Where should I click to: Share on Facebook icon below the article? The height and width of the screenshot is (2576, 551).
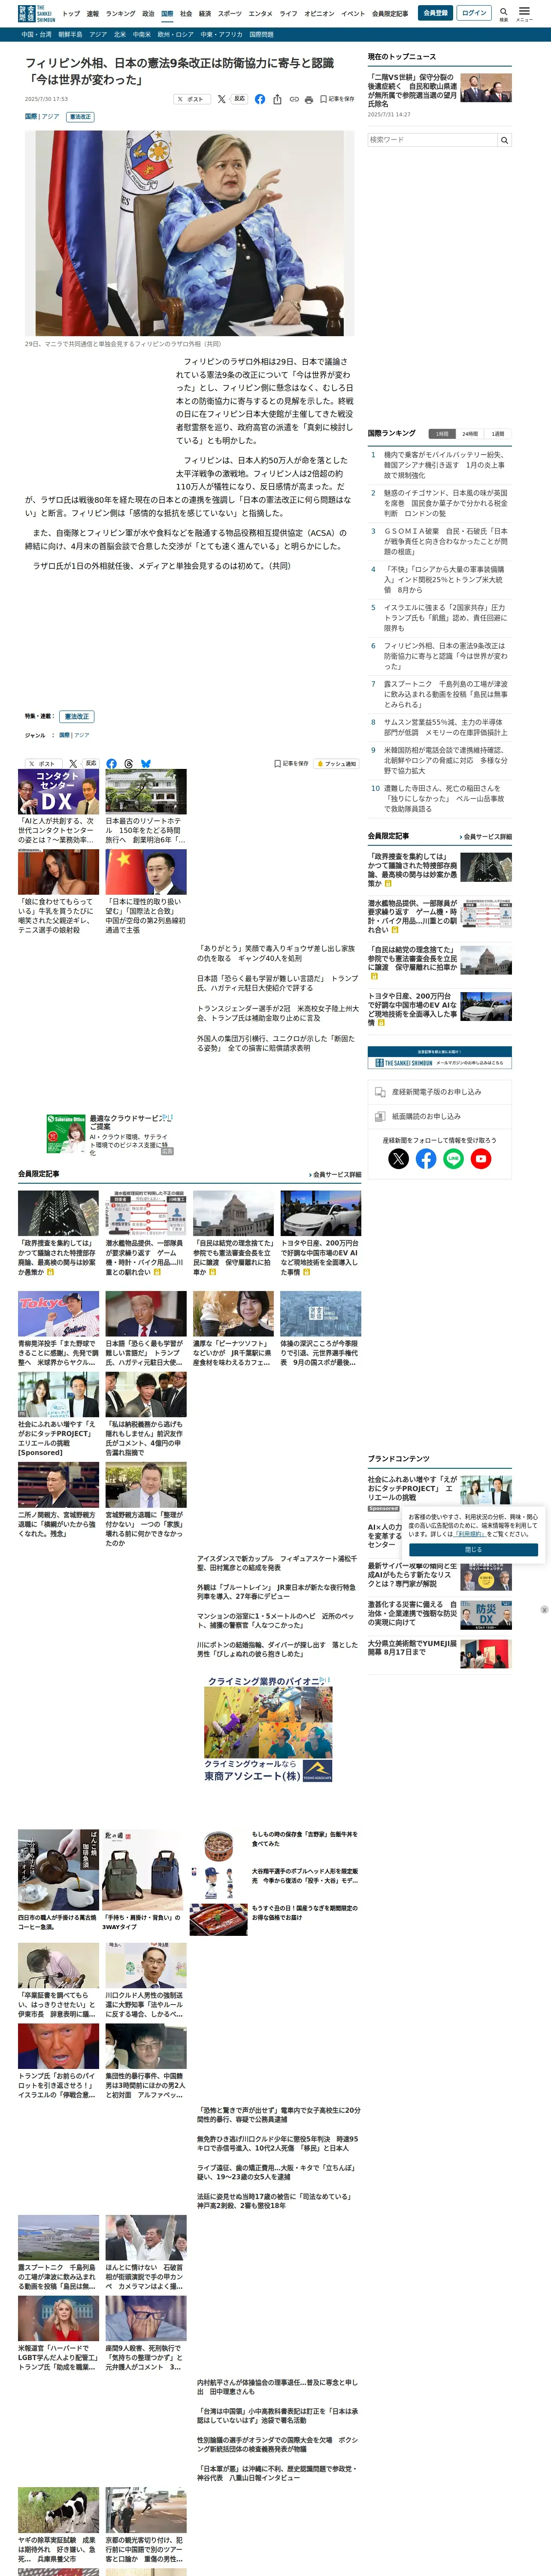point(111,764)
